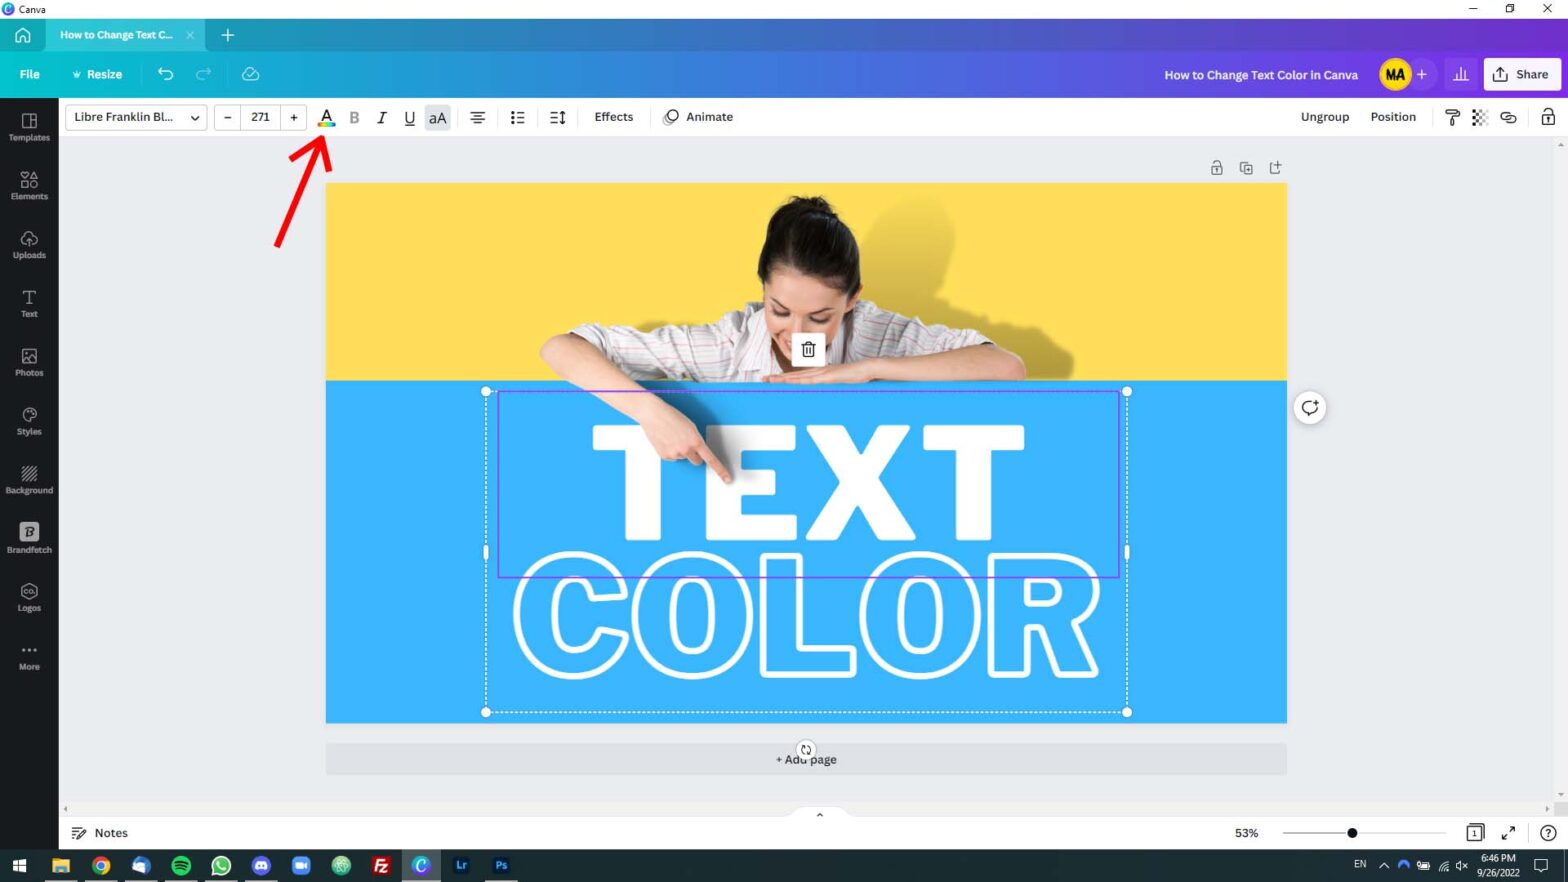Open the insights analytics chart icon
The height and width of the screenshot is (882, 1568).
pyautogui.click(x=1461, y=74)
